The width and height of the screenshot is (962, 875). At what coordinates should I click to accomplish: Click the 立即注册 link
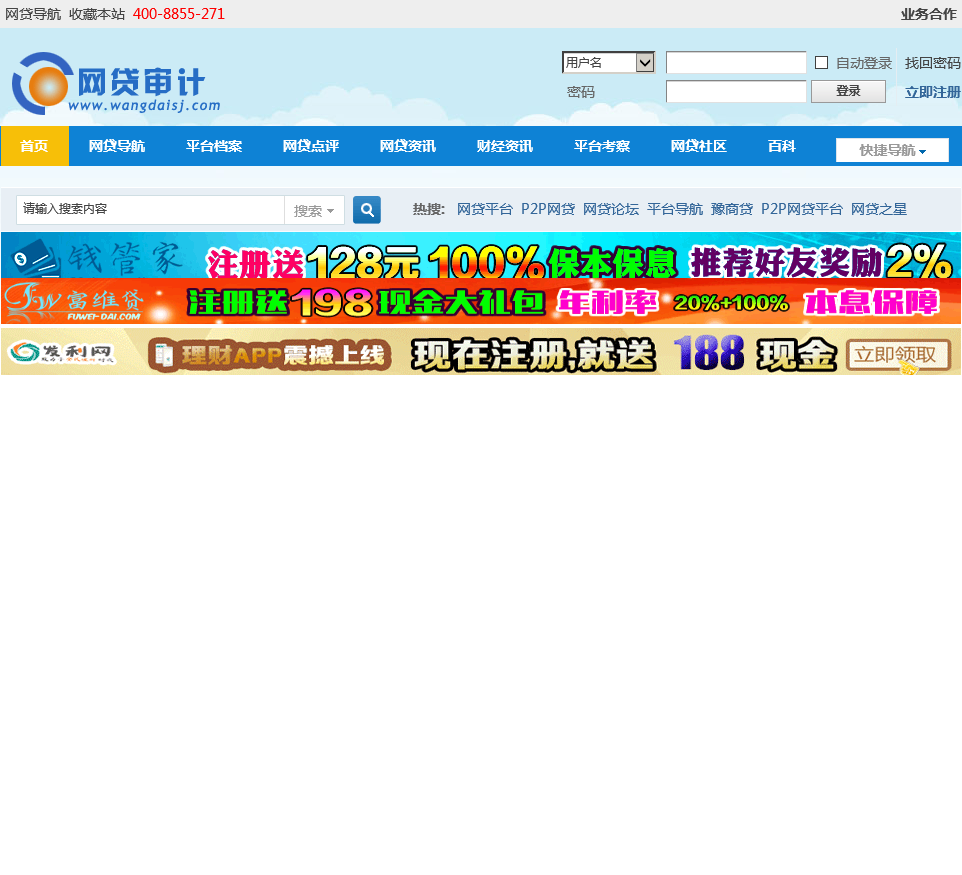pyautogui.click(x=933, y=92)
